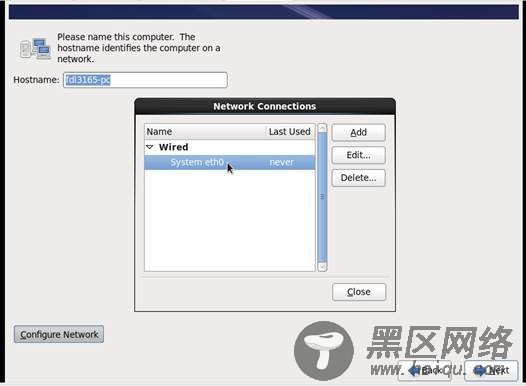Click the network computers icon beside hostname prompt
Image resolution: width=526 pixels, height=386 pixels.
click(35, 49)
